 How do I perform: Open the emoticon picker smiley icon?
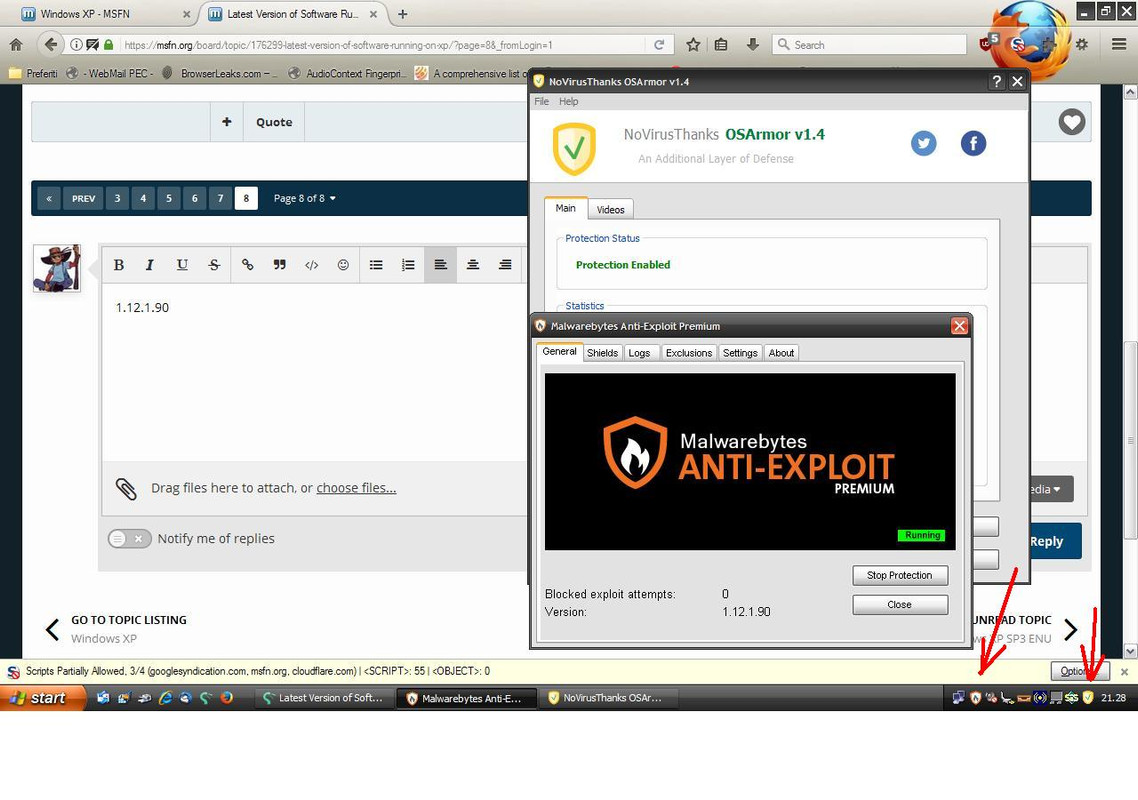(343, 265)
